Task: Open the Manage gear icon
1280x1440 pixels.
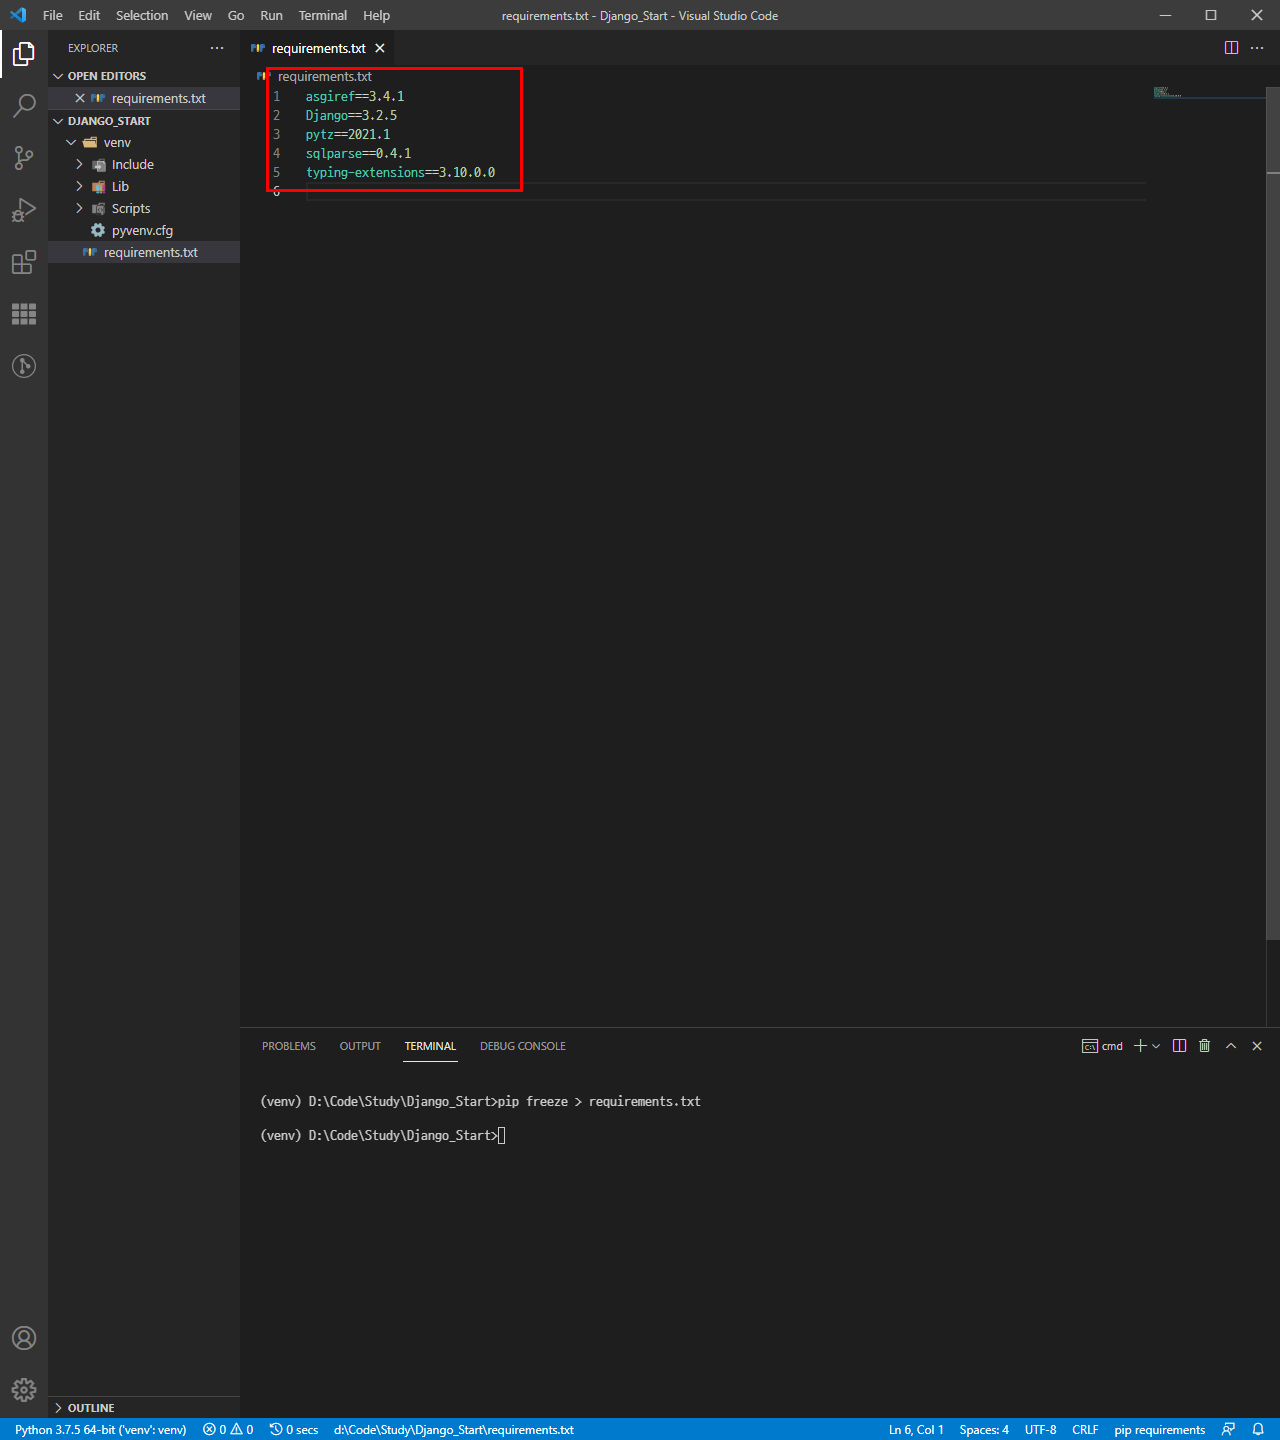Action: click(x=24, y=1390)
